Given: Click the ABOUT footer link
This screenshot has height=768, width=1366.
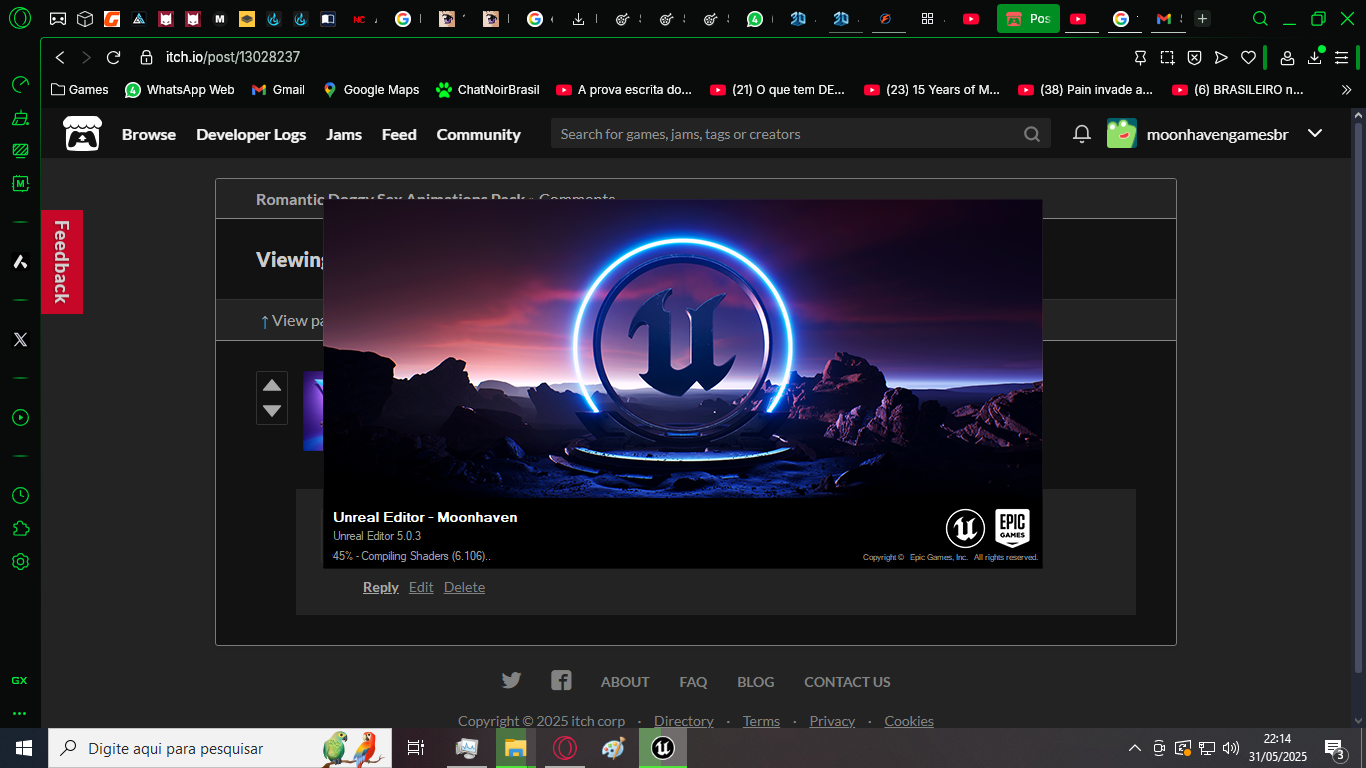Looking at the screenshot, I should (x=625, y=682).
